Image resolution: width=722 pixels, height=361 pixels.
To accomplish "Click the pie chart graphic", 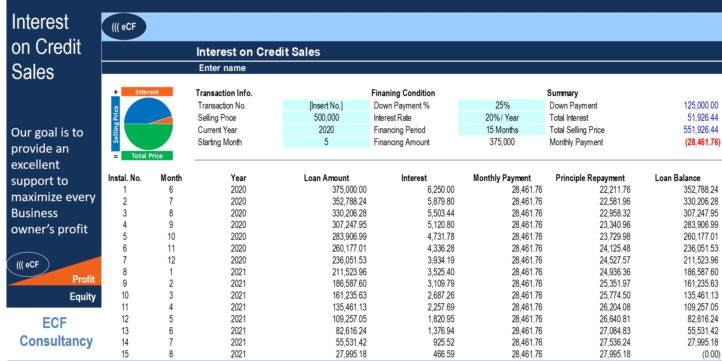I will point(148,123).
